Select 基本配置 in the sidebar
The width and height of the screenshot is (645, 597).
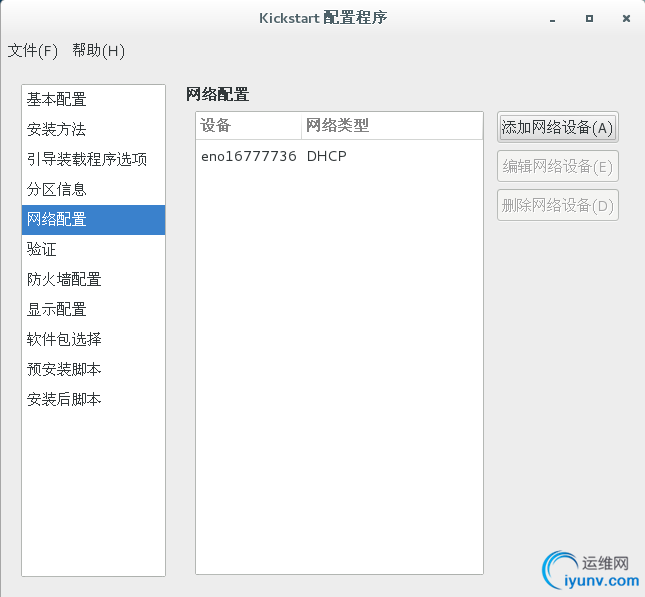93,100
